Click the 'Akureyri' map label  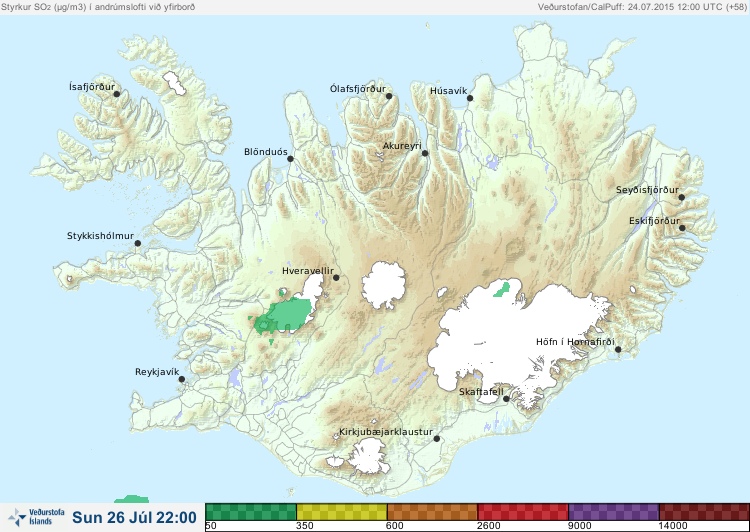[402, 146]
